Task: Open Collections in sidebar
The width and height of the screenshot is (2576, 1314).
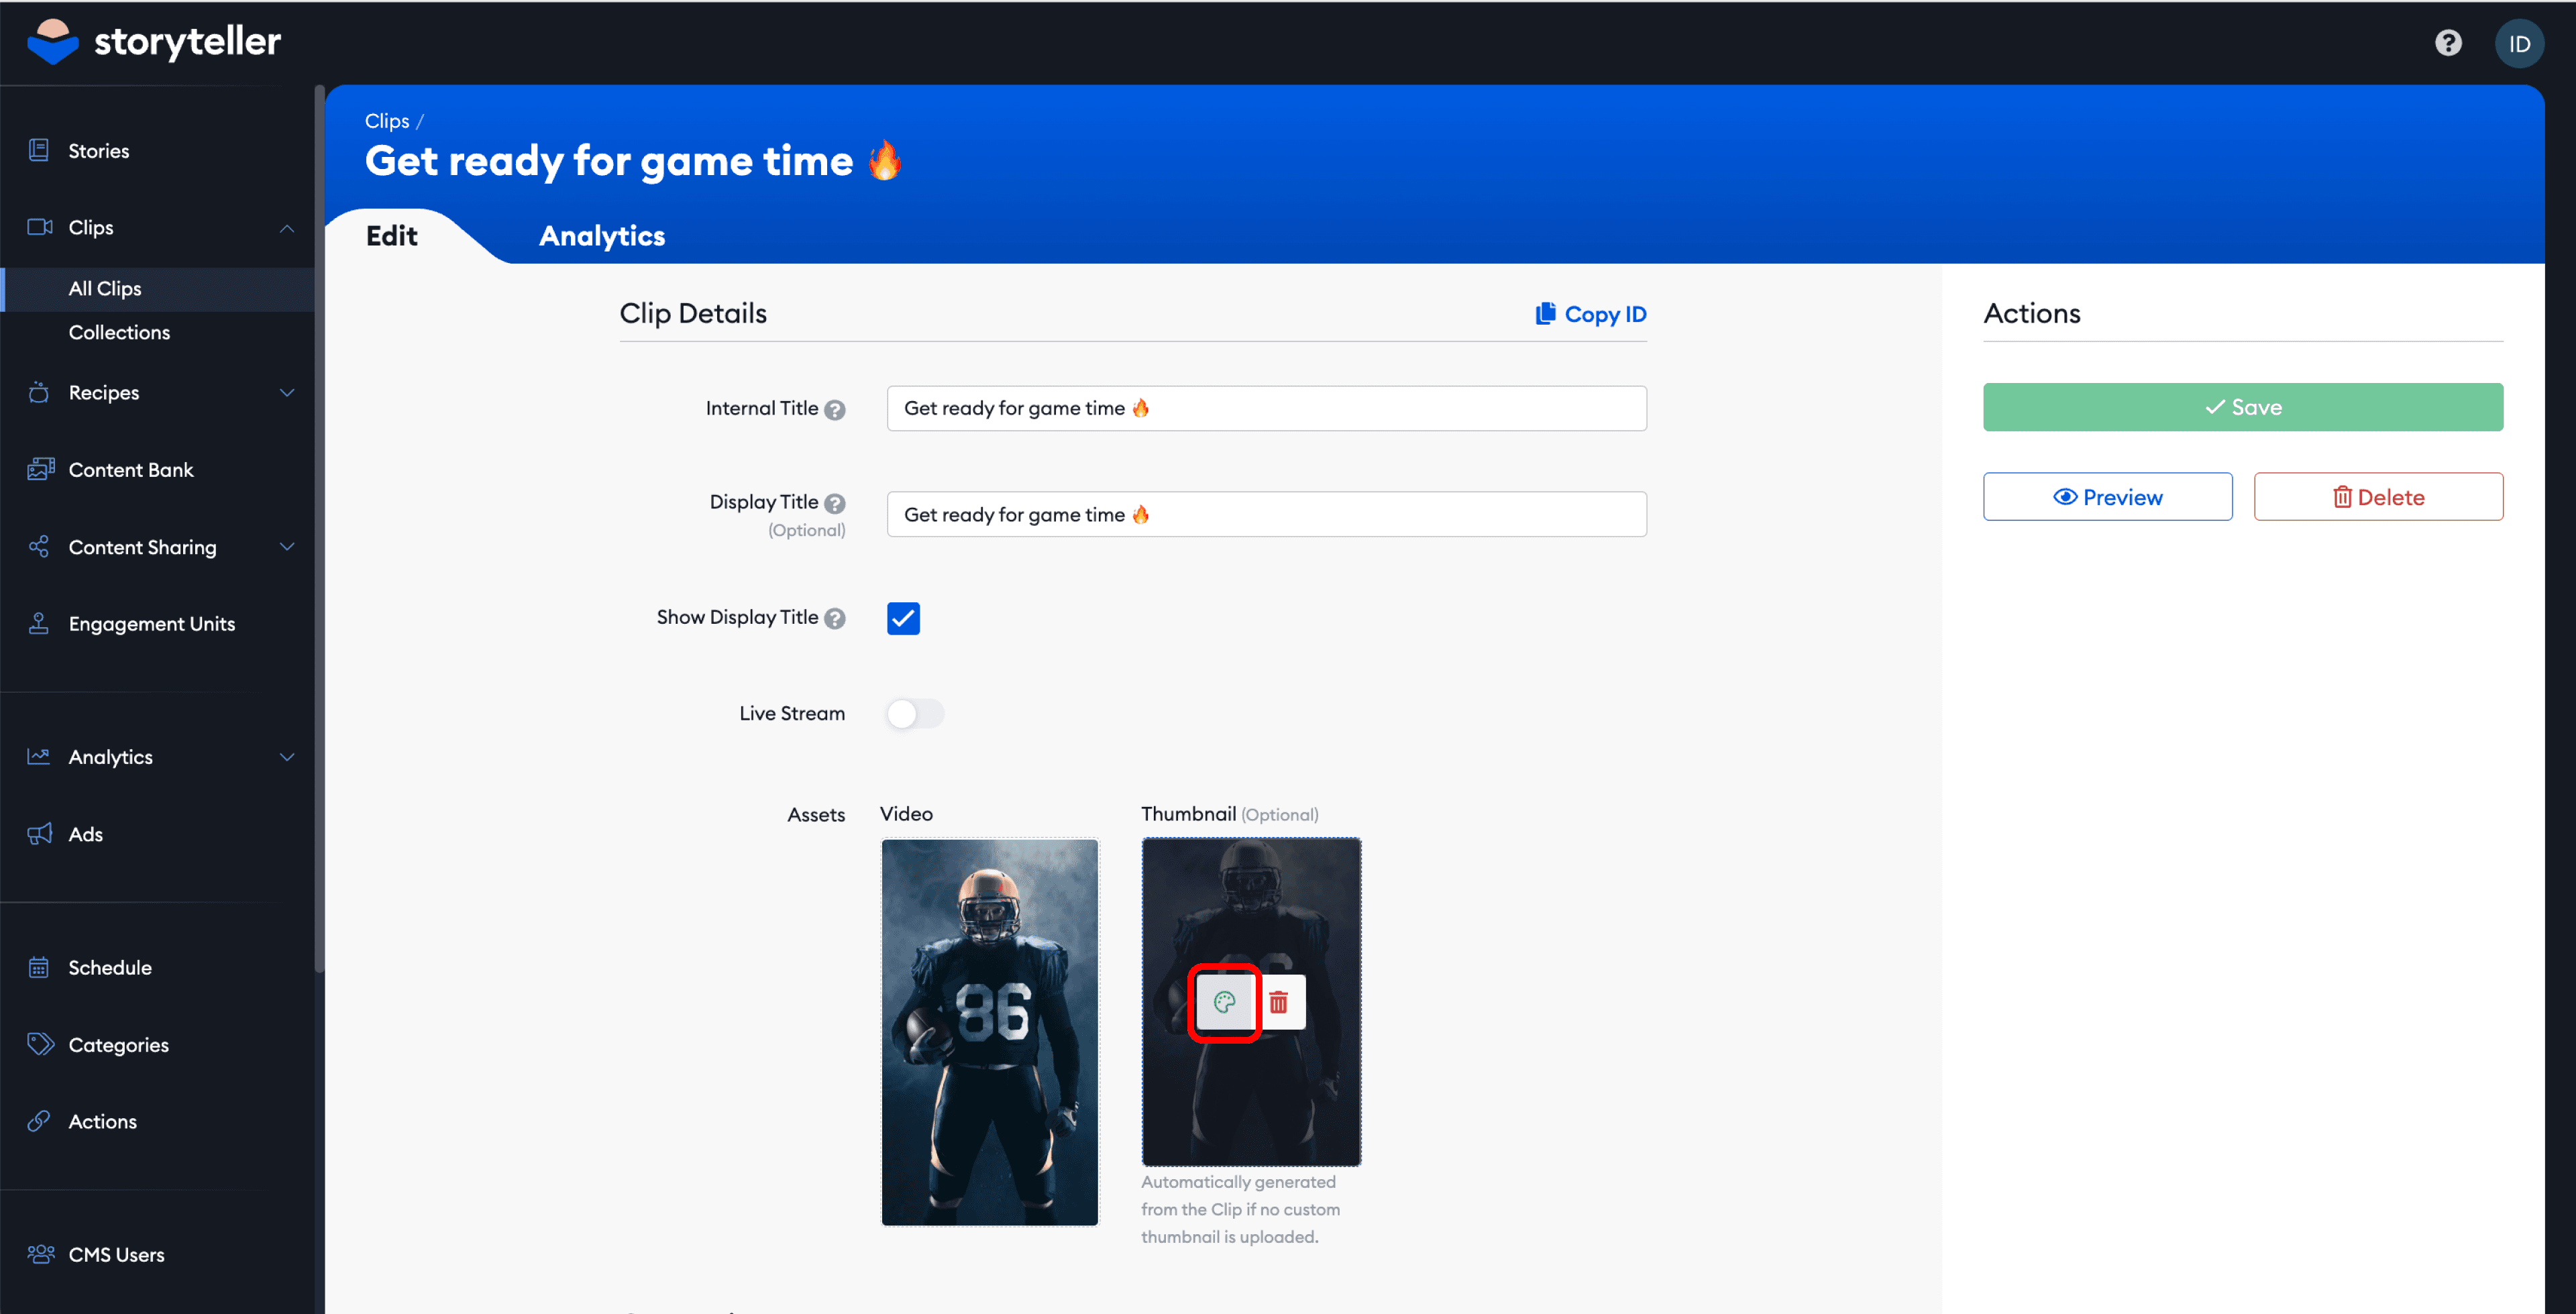Action: point(119,332)
